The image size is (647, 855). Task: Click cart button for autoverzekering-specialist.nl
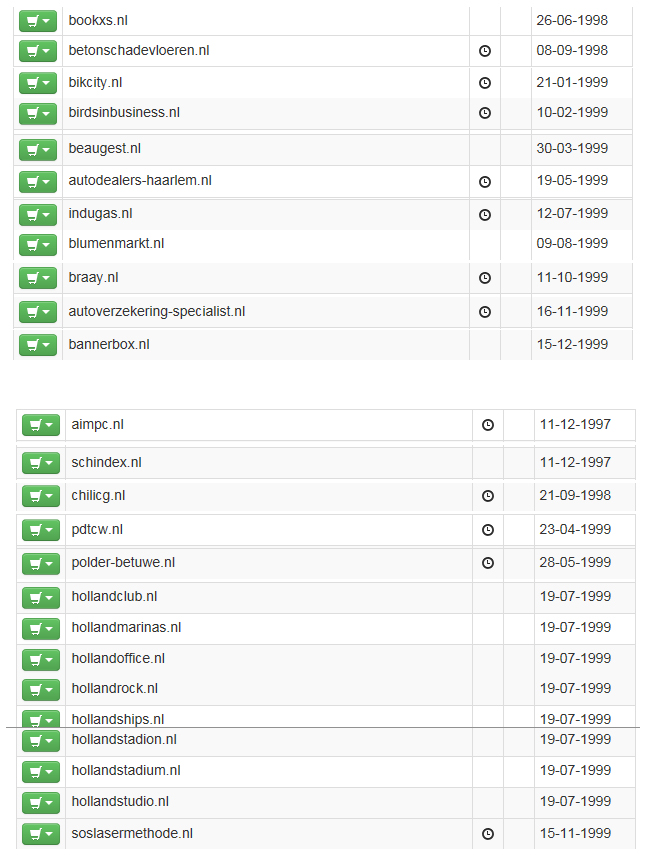point(38,312)
